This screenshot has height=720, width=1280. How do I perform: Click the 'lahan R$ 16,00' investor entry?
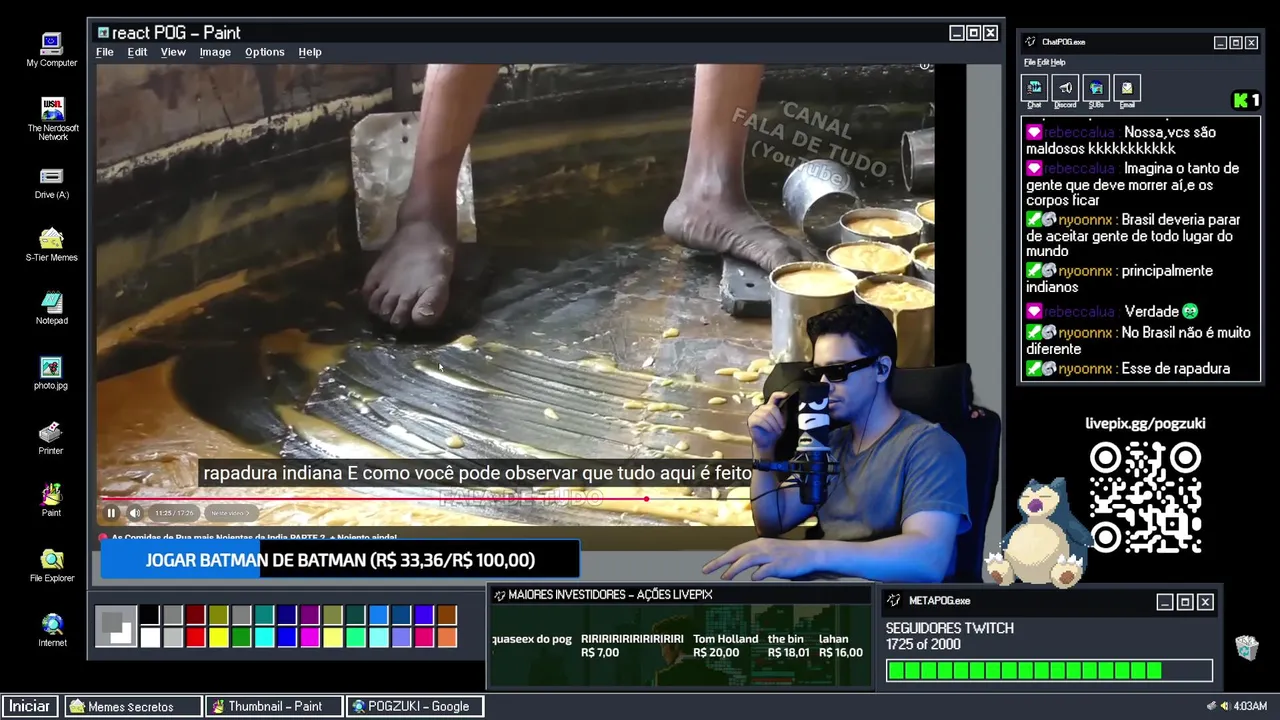click(x=840, y=646)
